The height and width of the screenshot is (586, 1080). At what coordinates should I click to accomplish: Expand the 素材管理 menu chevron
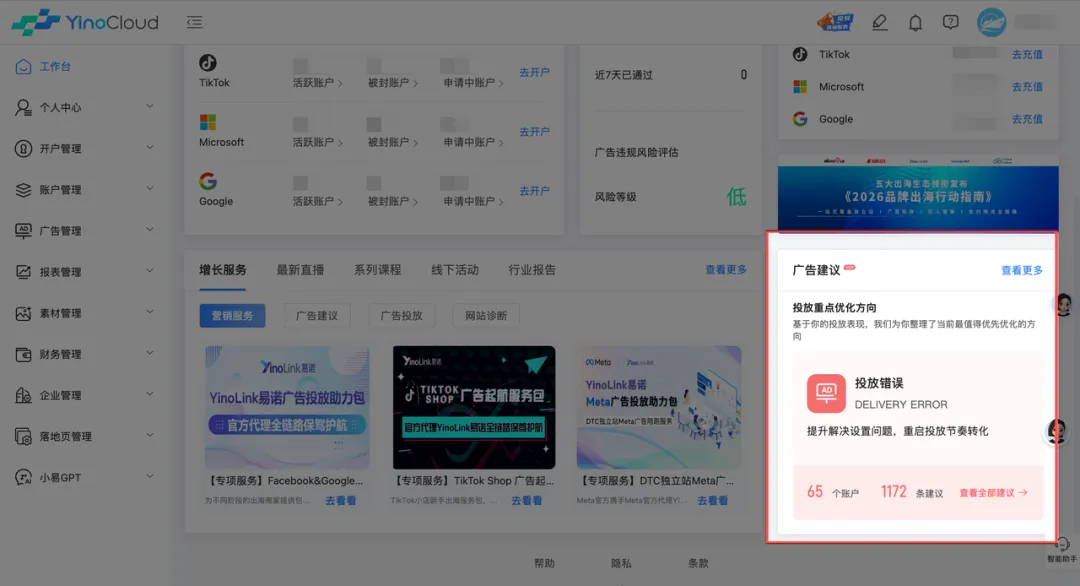click(149, 312)
